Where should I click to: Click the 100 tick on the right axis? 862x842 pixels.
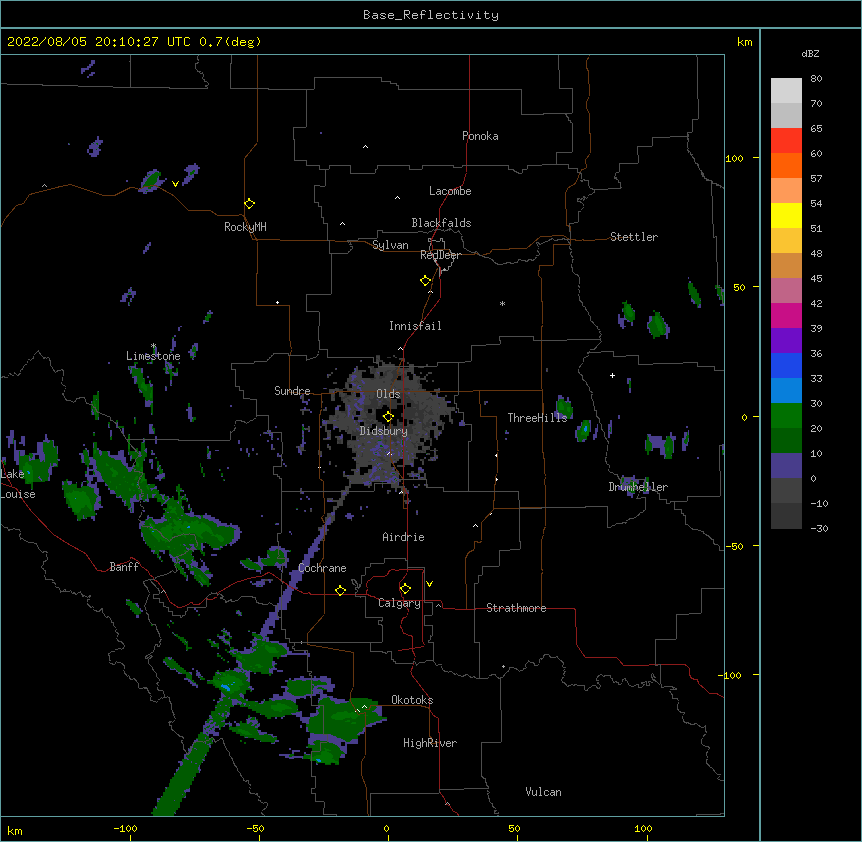point(734,158)
